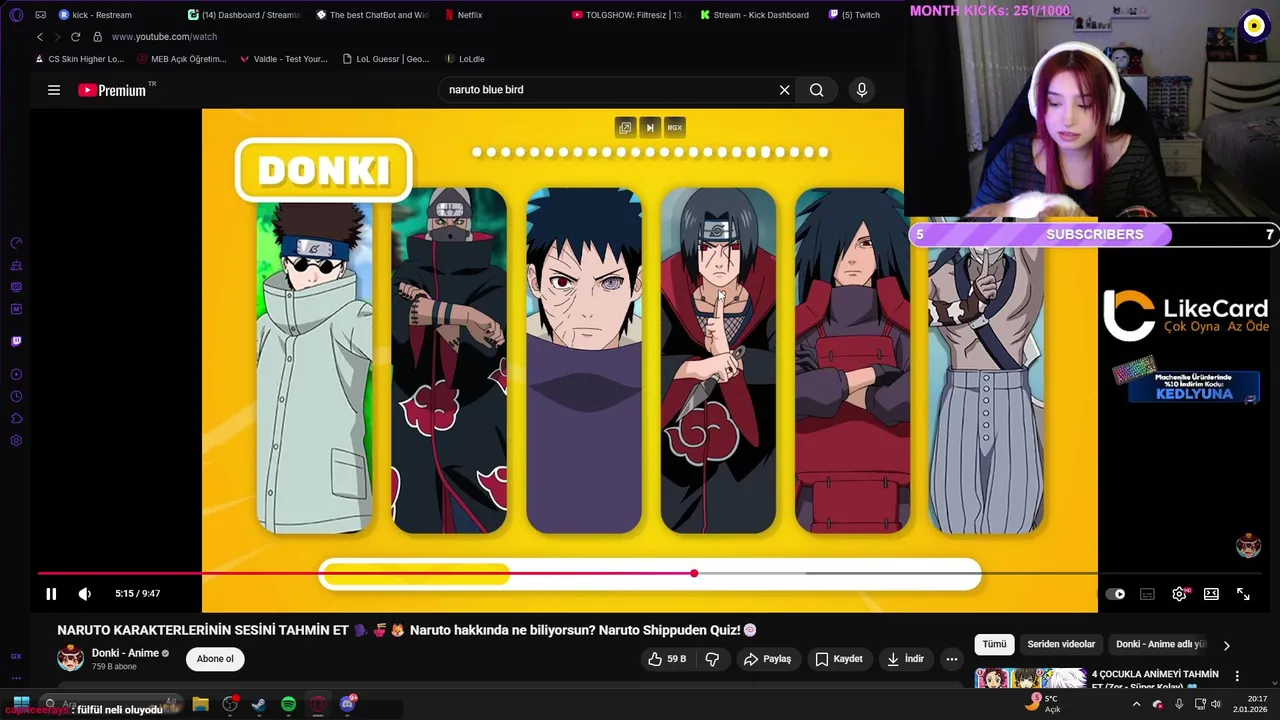Click the RGX button on video overlay
The image size is (1280, 720).
675,127
